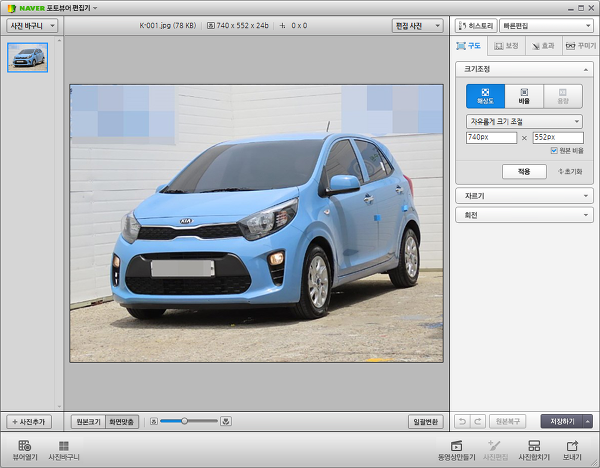Click the 저장하기 button

[562, 421]
